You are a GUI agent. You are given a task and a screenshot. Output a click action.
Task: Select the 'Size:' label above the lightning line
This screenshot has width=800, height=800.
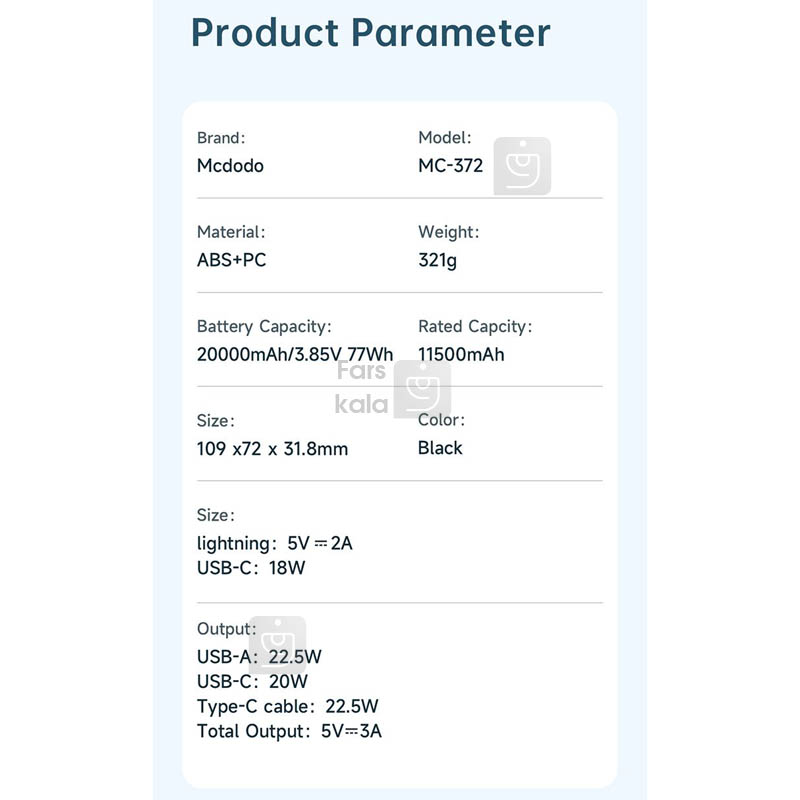[216, 515]
